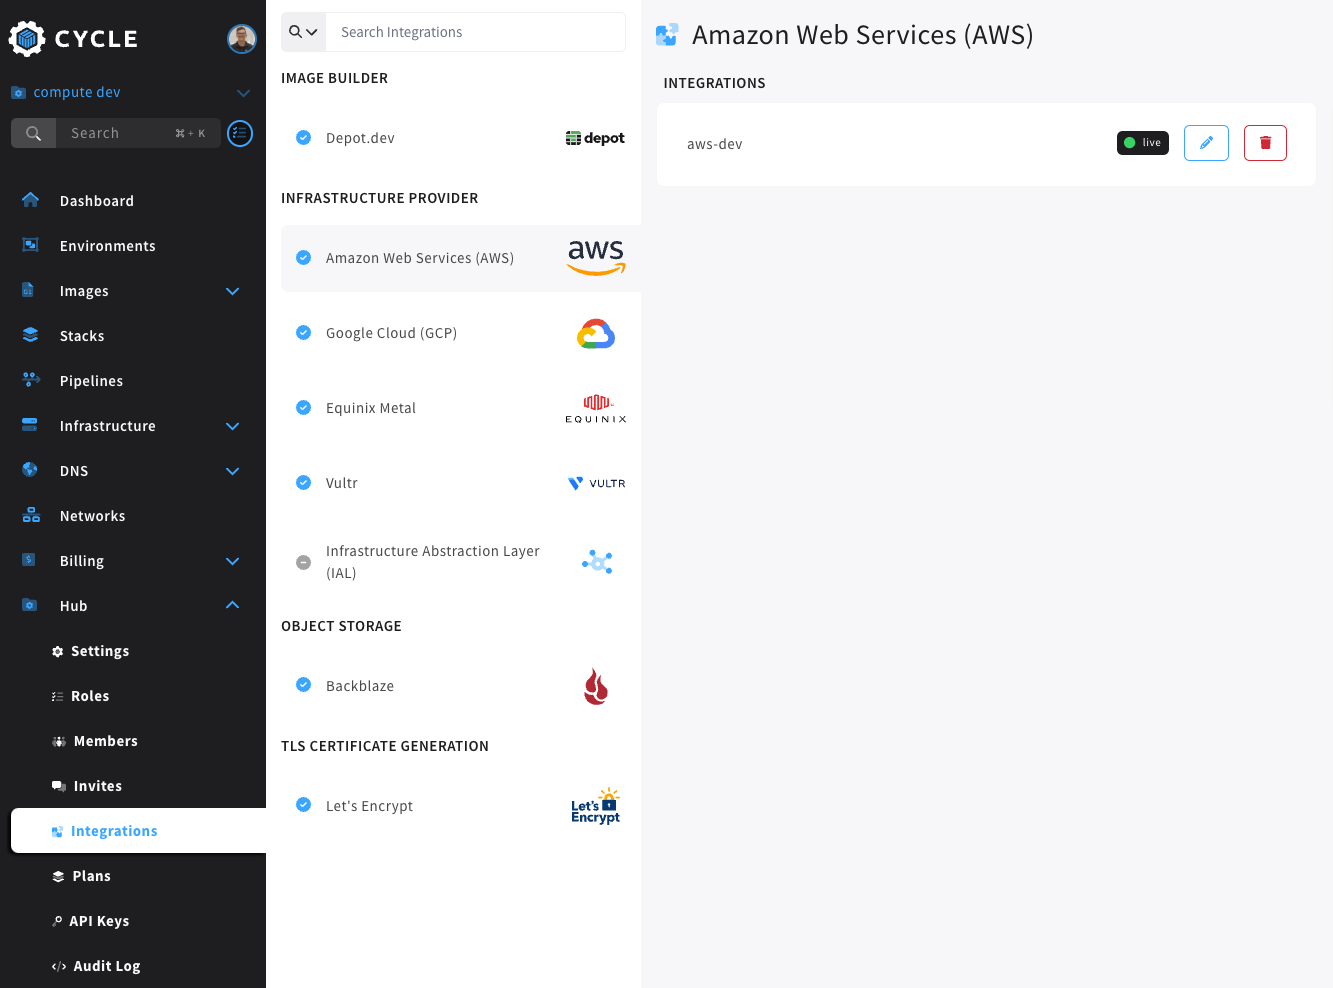Click the Stacks layers icon
This screenshot has height=988, width=1333.
pyautogui.click(x=30, y=335)
